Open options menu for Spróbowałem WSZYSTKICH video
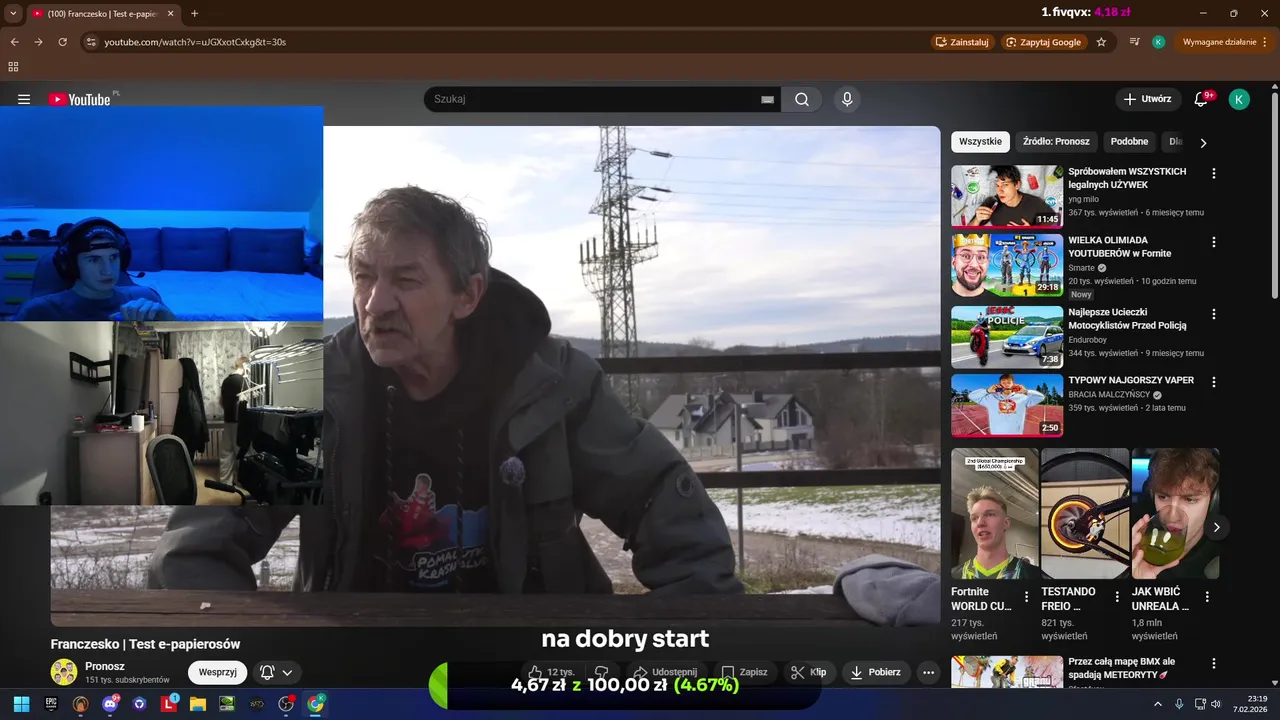Screen dimensions: 1280x720 coord(1214,173)
